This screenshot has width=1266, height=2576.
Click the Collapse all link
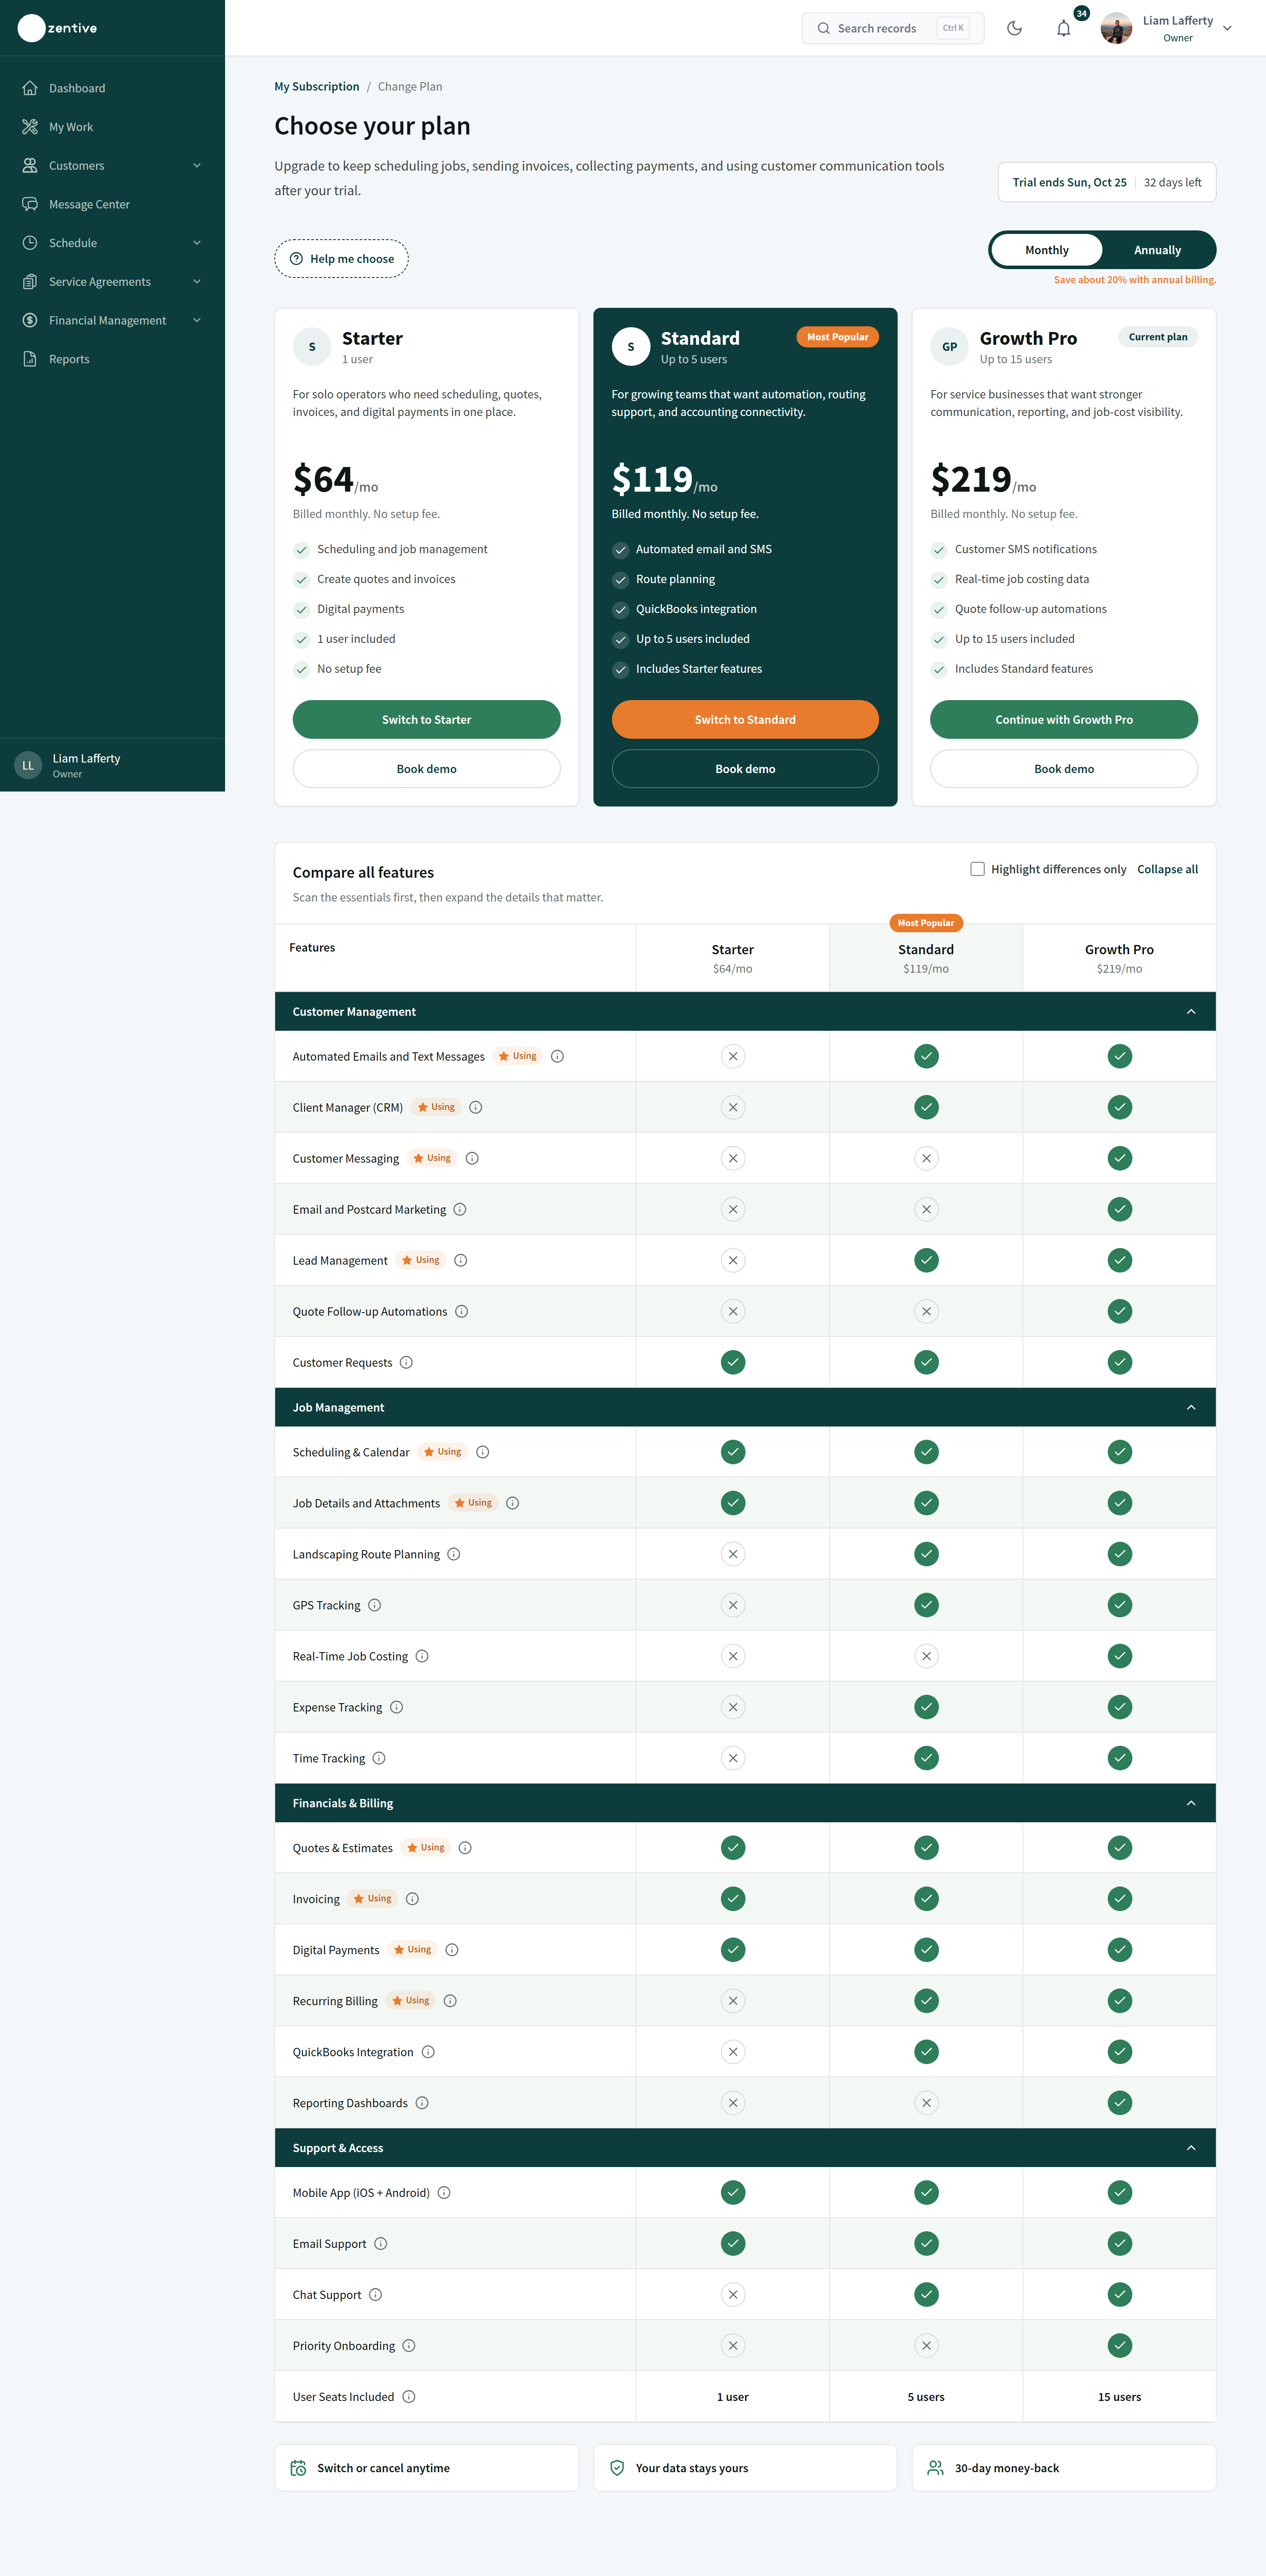[x=1167, y=869]
